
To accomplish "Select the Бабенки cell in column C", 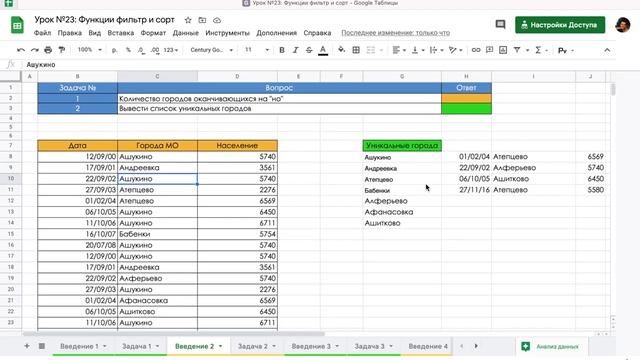I will coord(157,234).
